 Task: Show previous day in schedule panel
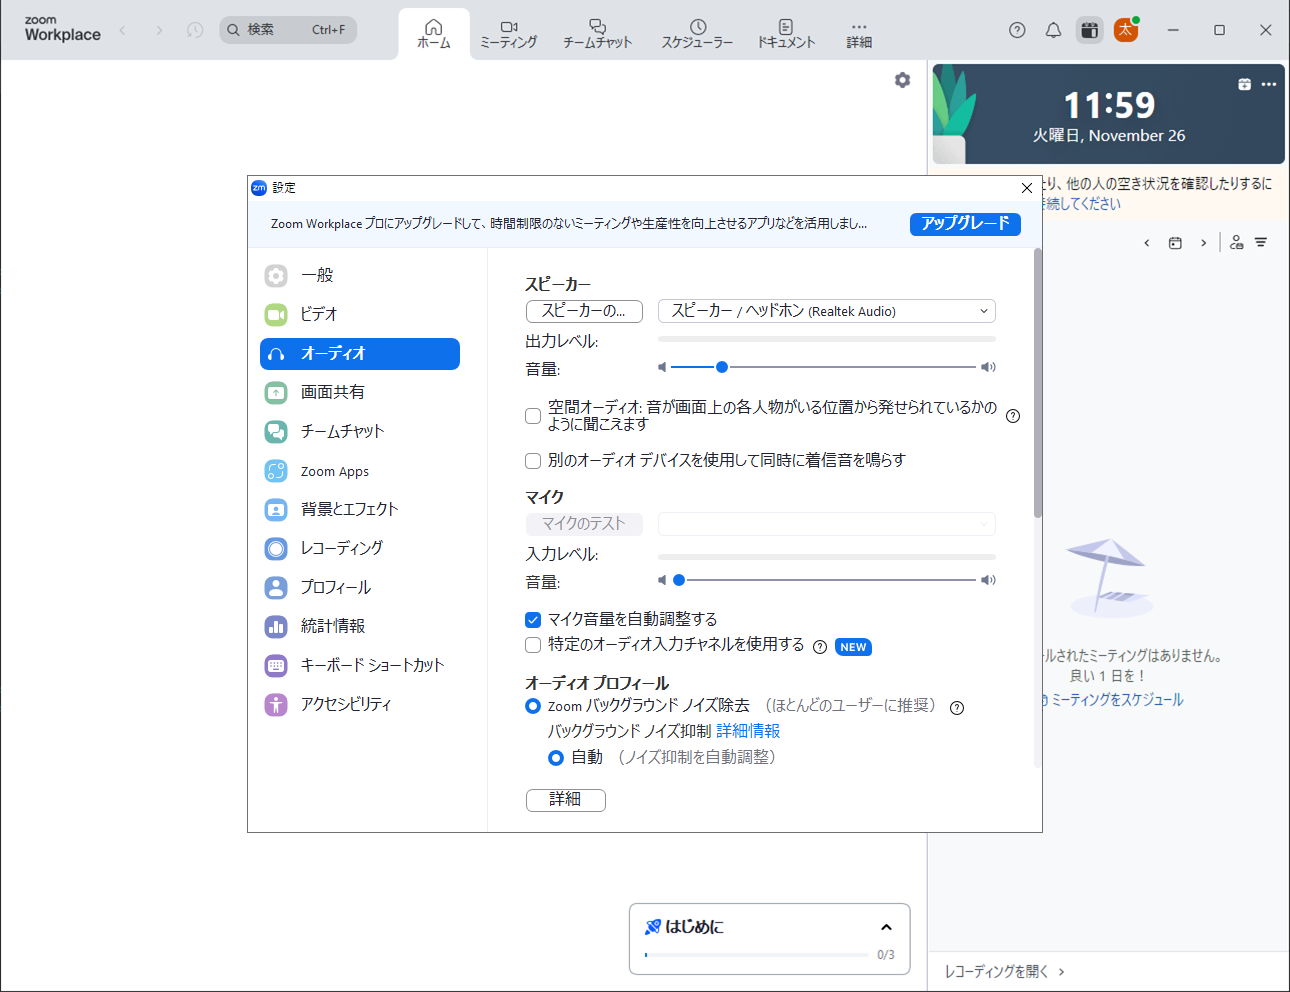tap(1146, 243)
